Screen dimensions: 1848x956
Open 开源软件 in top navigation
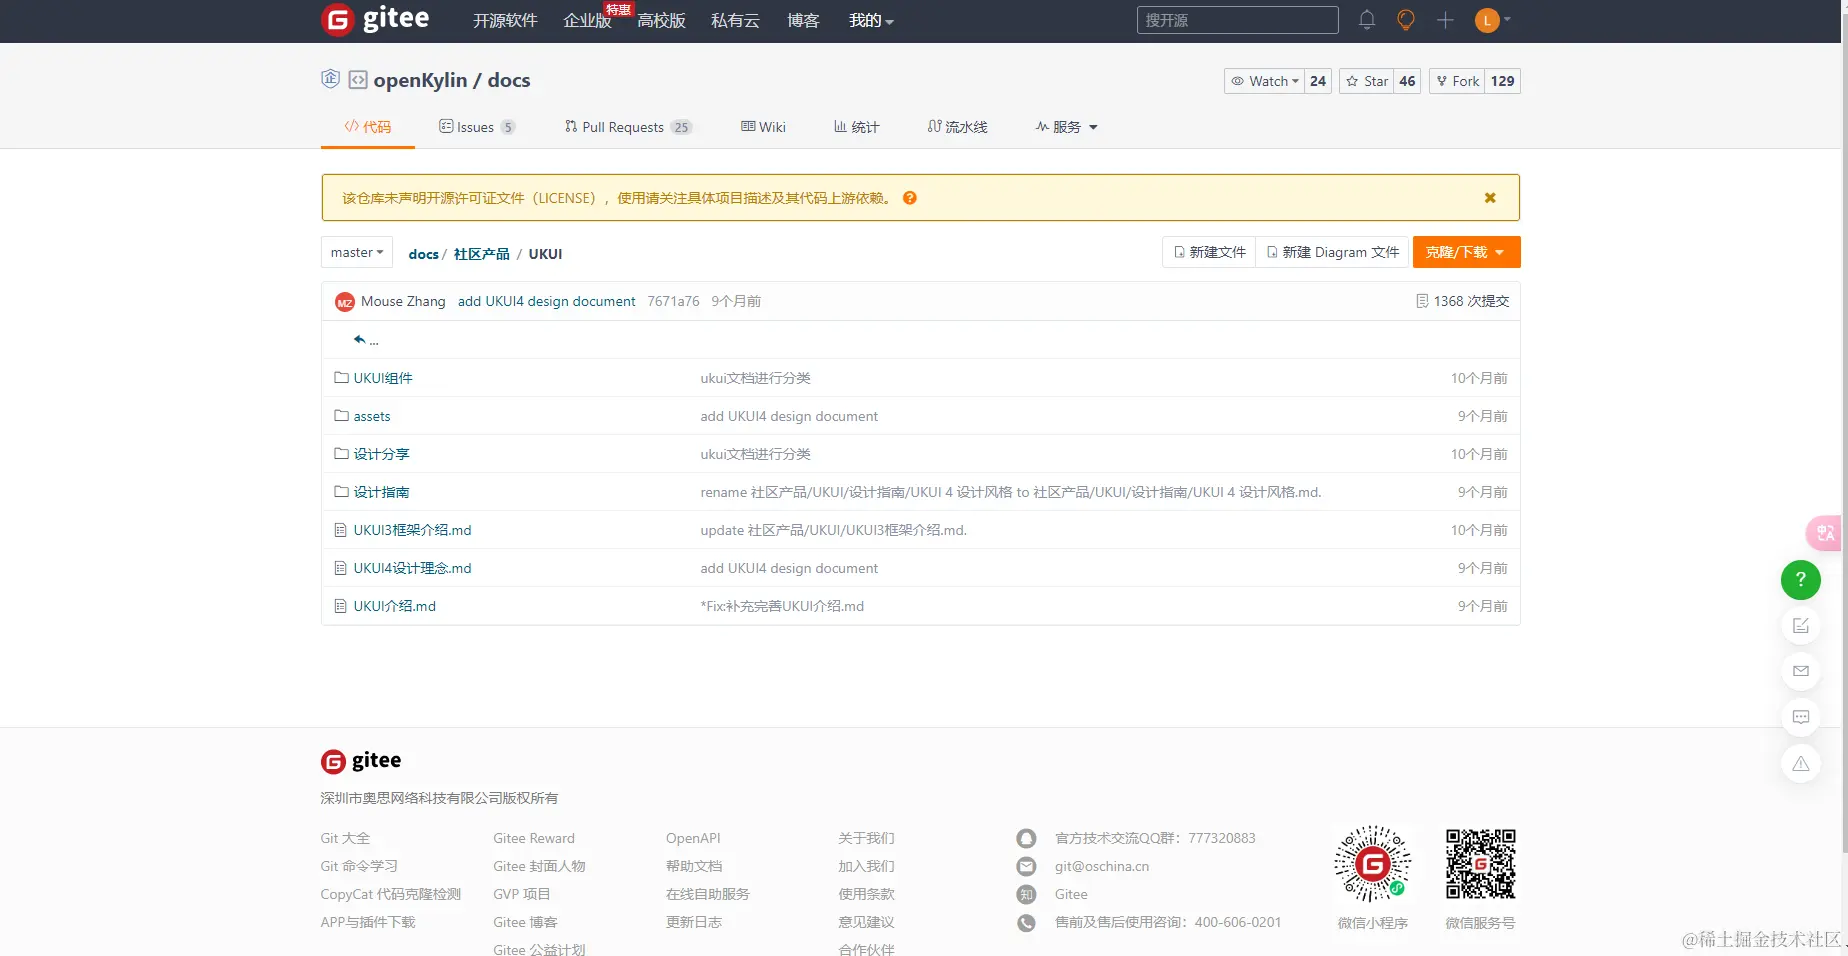coord(505,20)
